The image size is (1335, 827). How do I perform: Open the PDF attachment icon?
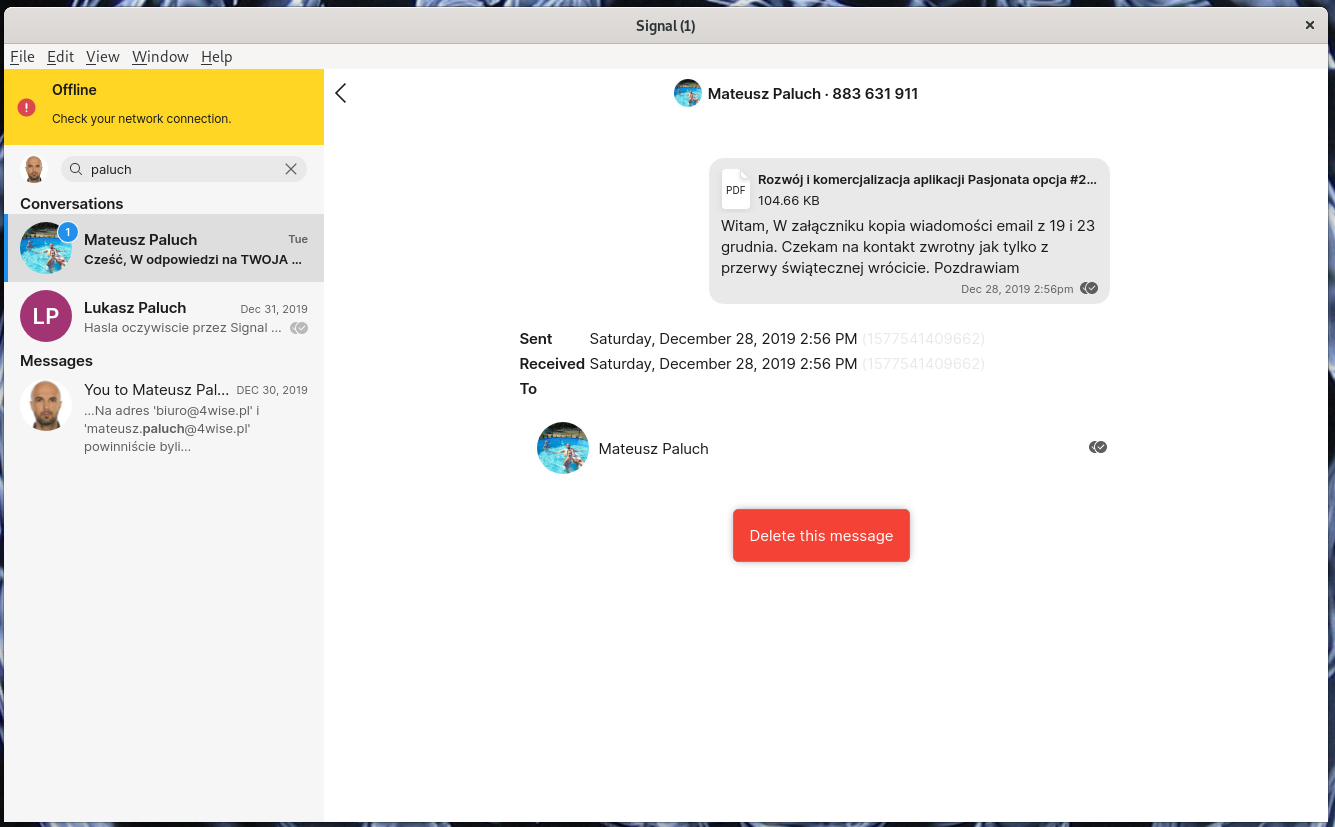click(x=736, y=189)
